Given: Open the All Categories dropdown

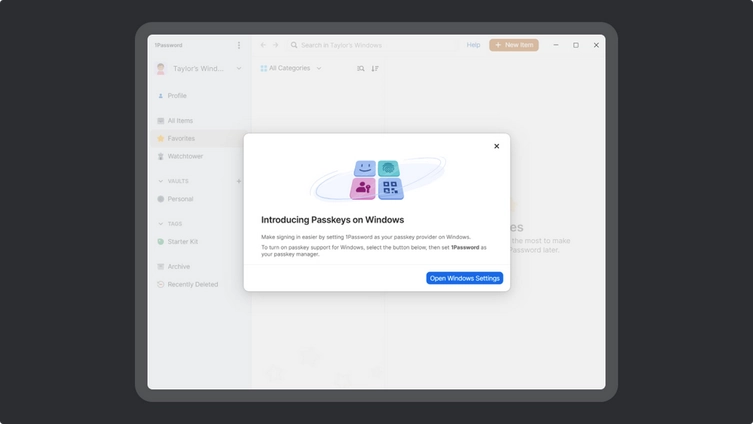Looking at the screenshot, I should (x=291, y=69).
